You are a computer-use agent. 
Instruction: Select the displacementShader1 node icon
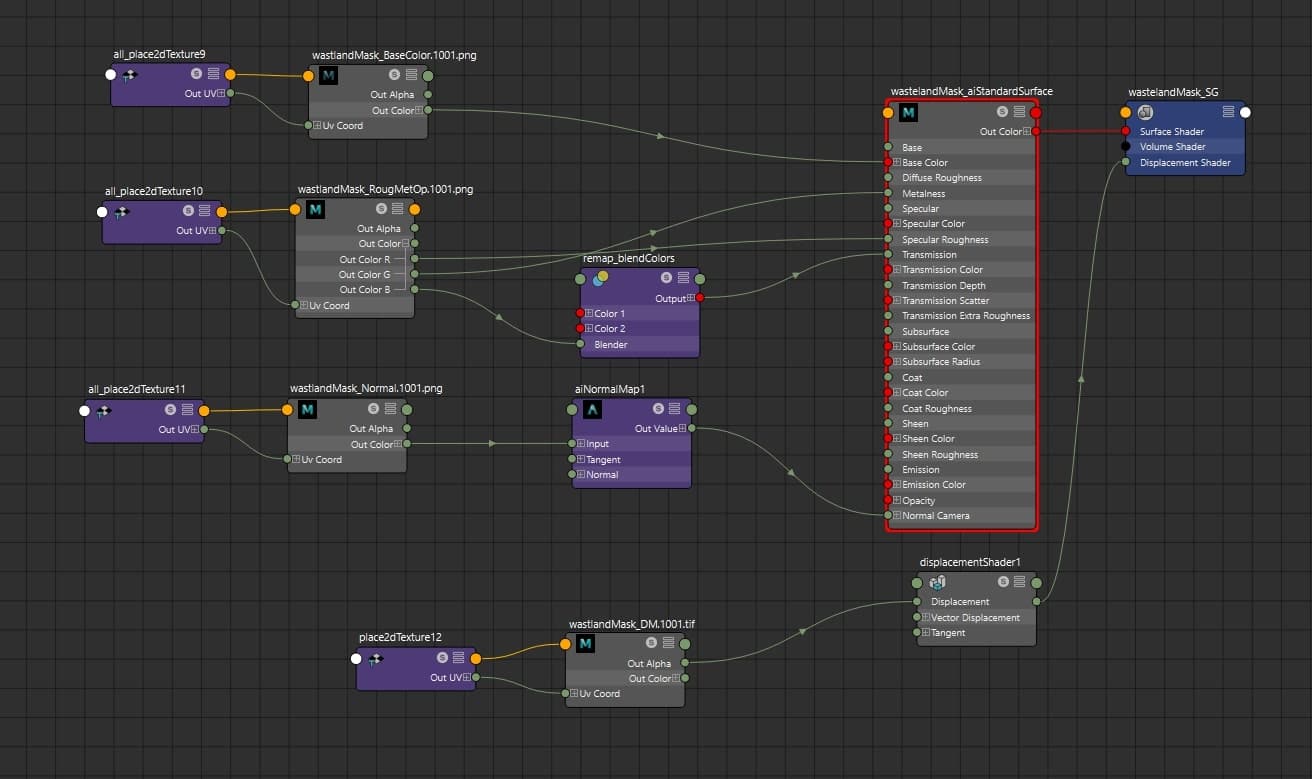tap(937, 582)
